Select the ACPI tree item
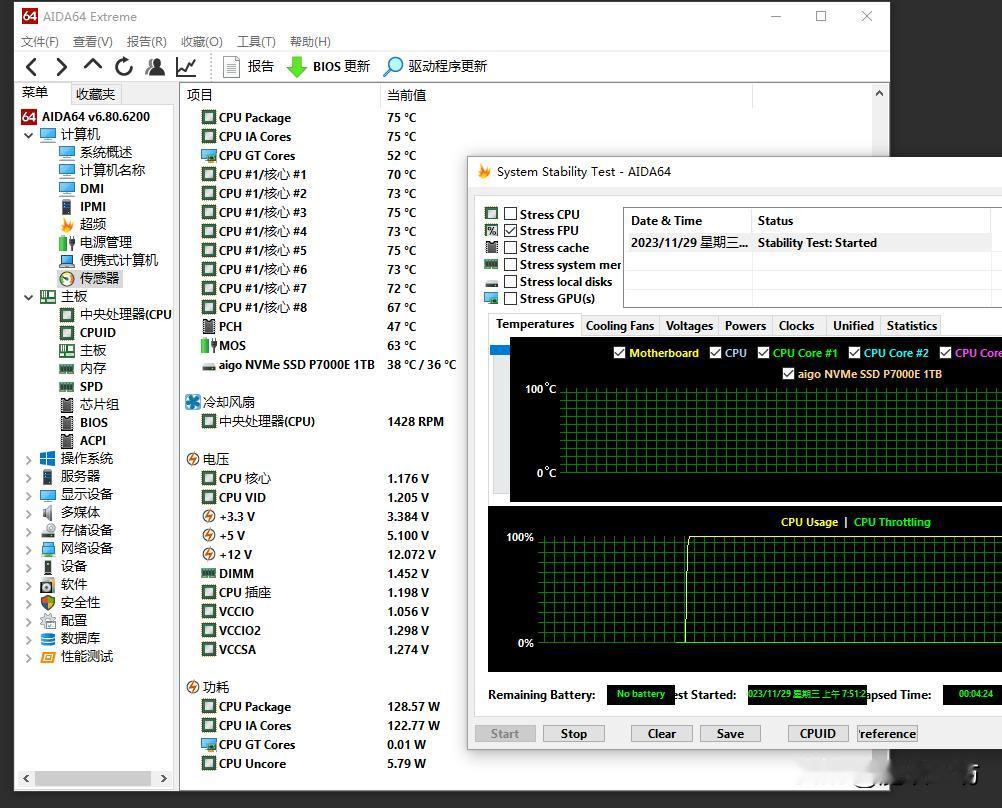The height and width of the screenshot is (808, 1002). point(83,440)
